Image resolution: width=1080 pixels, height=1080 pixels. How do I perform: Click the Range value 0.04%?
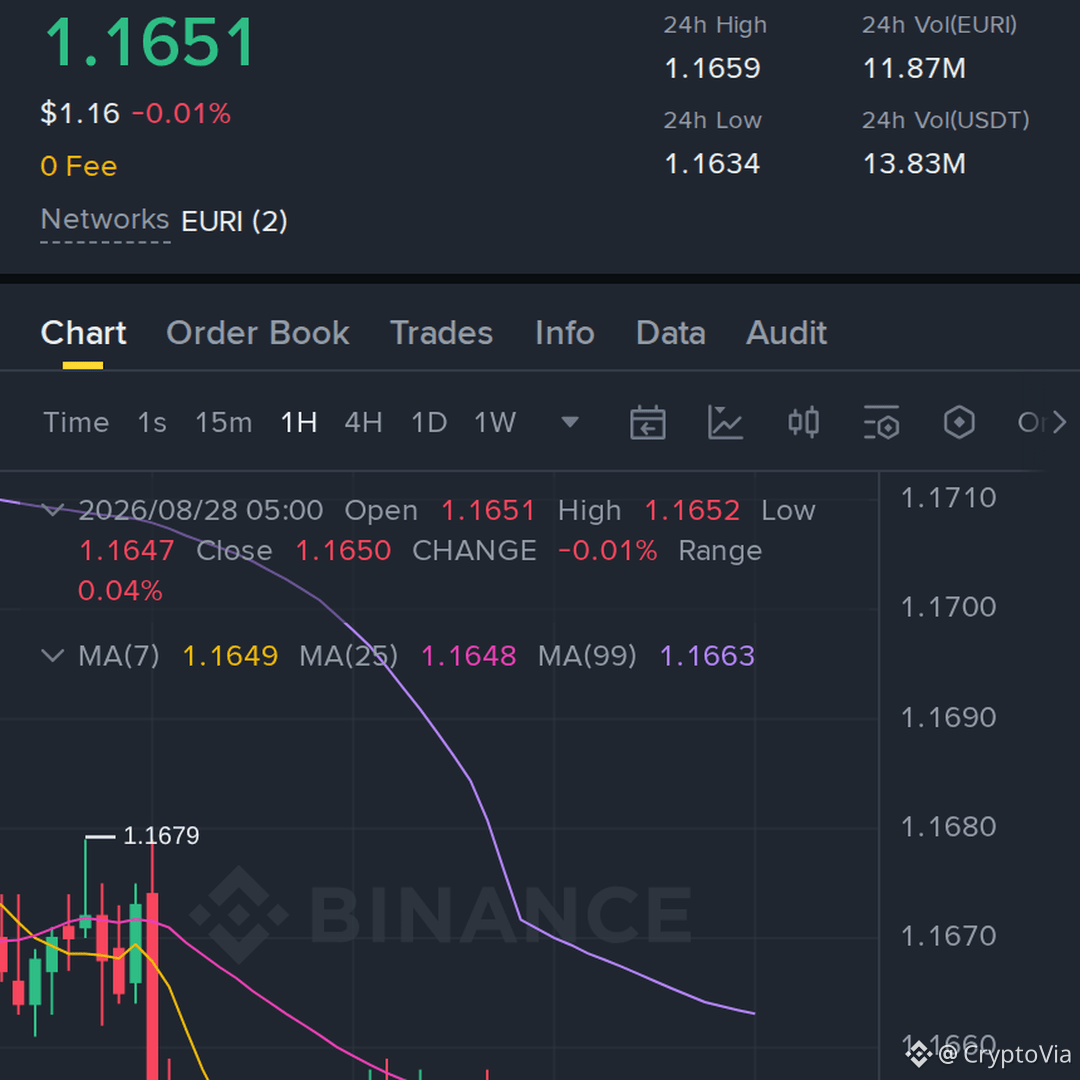coord(120,590)
